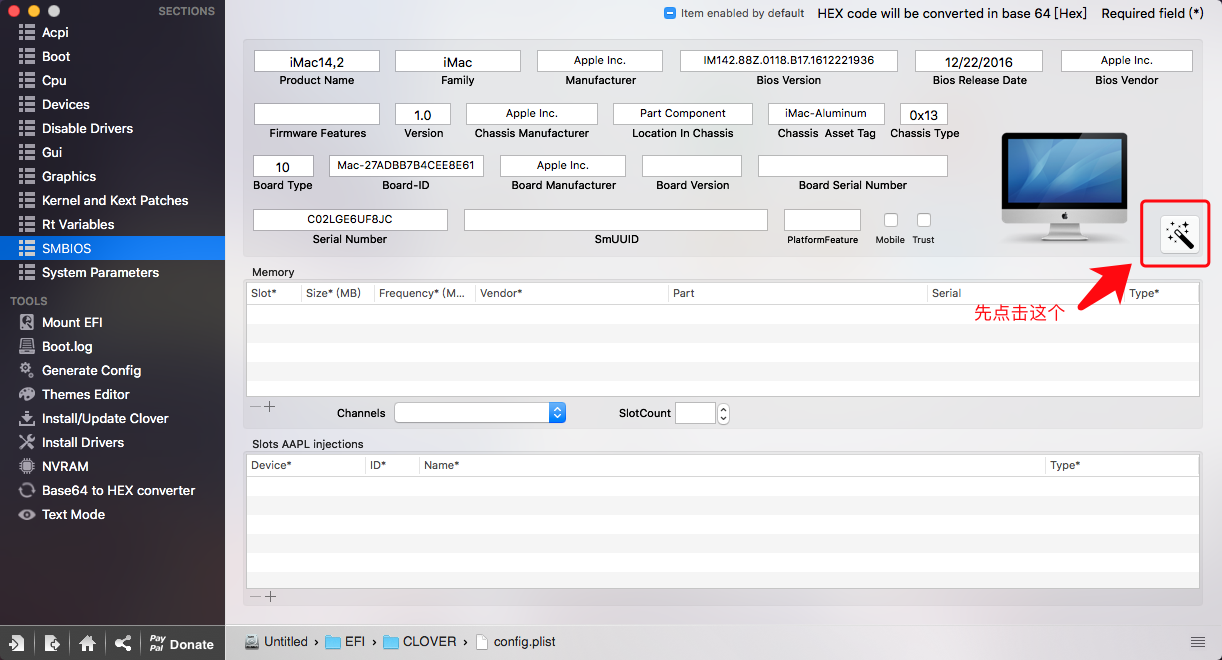Click the Vendor* column header in Memory
1222x660 pixels.
(572, 293)
